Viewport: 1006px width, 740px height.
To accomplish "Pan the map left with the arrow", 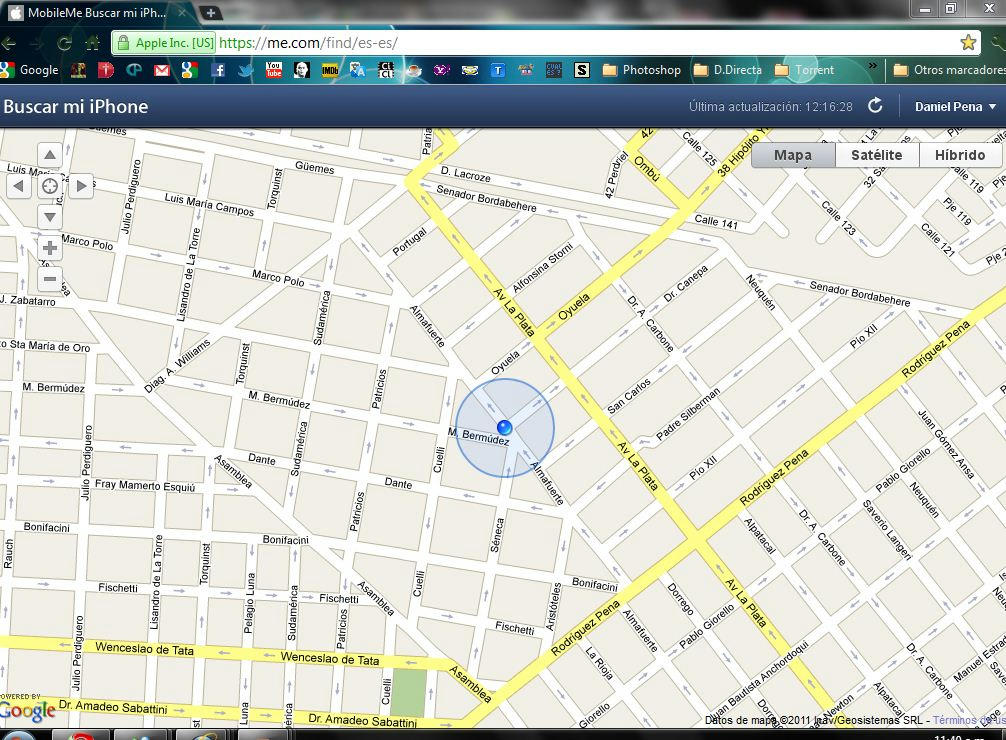I will pyautogui.click(x=19, y=186).
